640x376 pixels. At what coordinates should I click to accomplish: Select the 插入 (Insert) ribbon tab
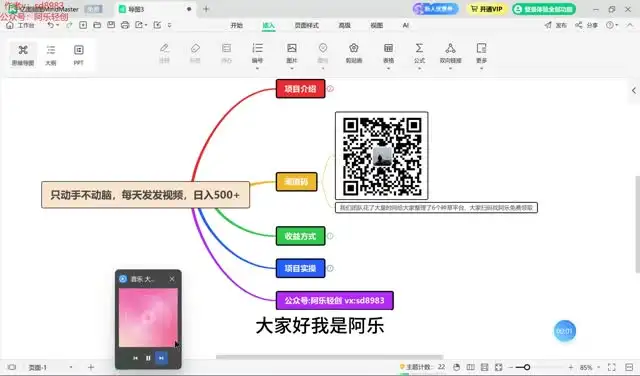point(268,25)
